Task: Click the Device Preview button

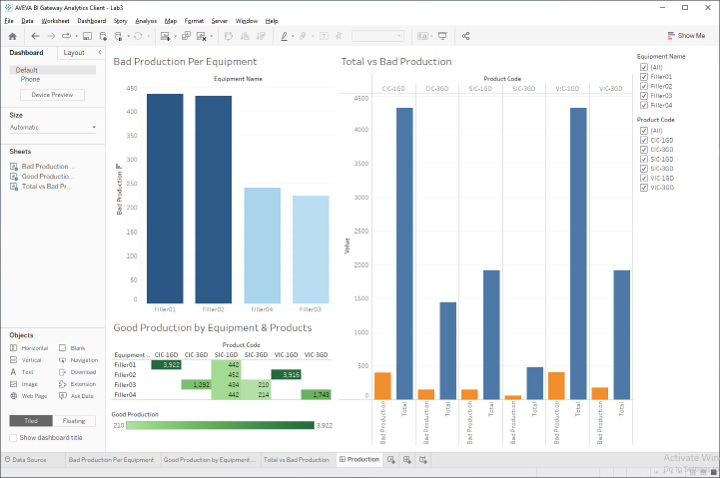Action: pos(52,95)
